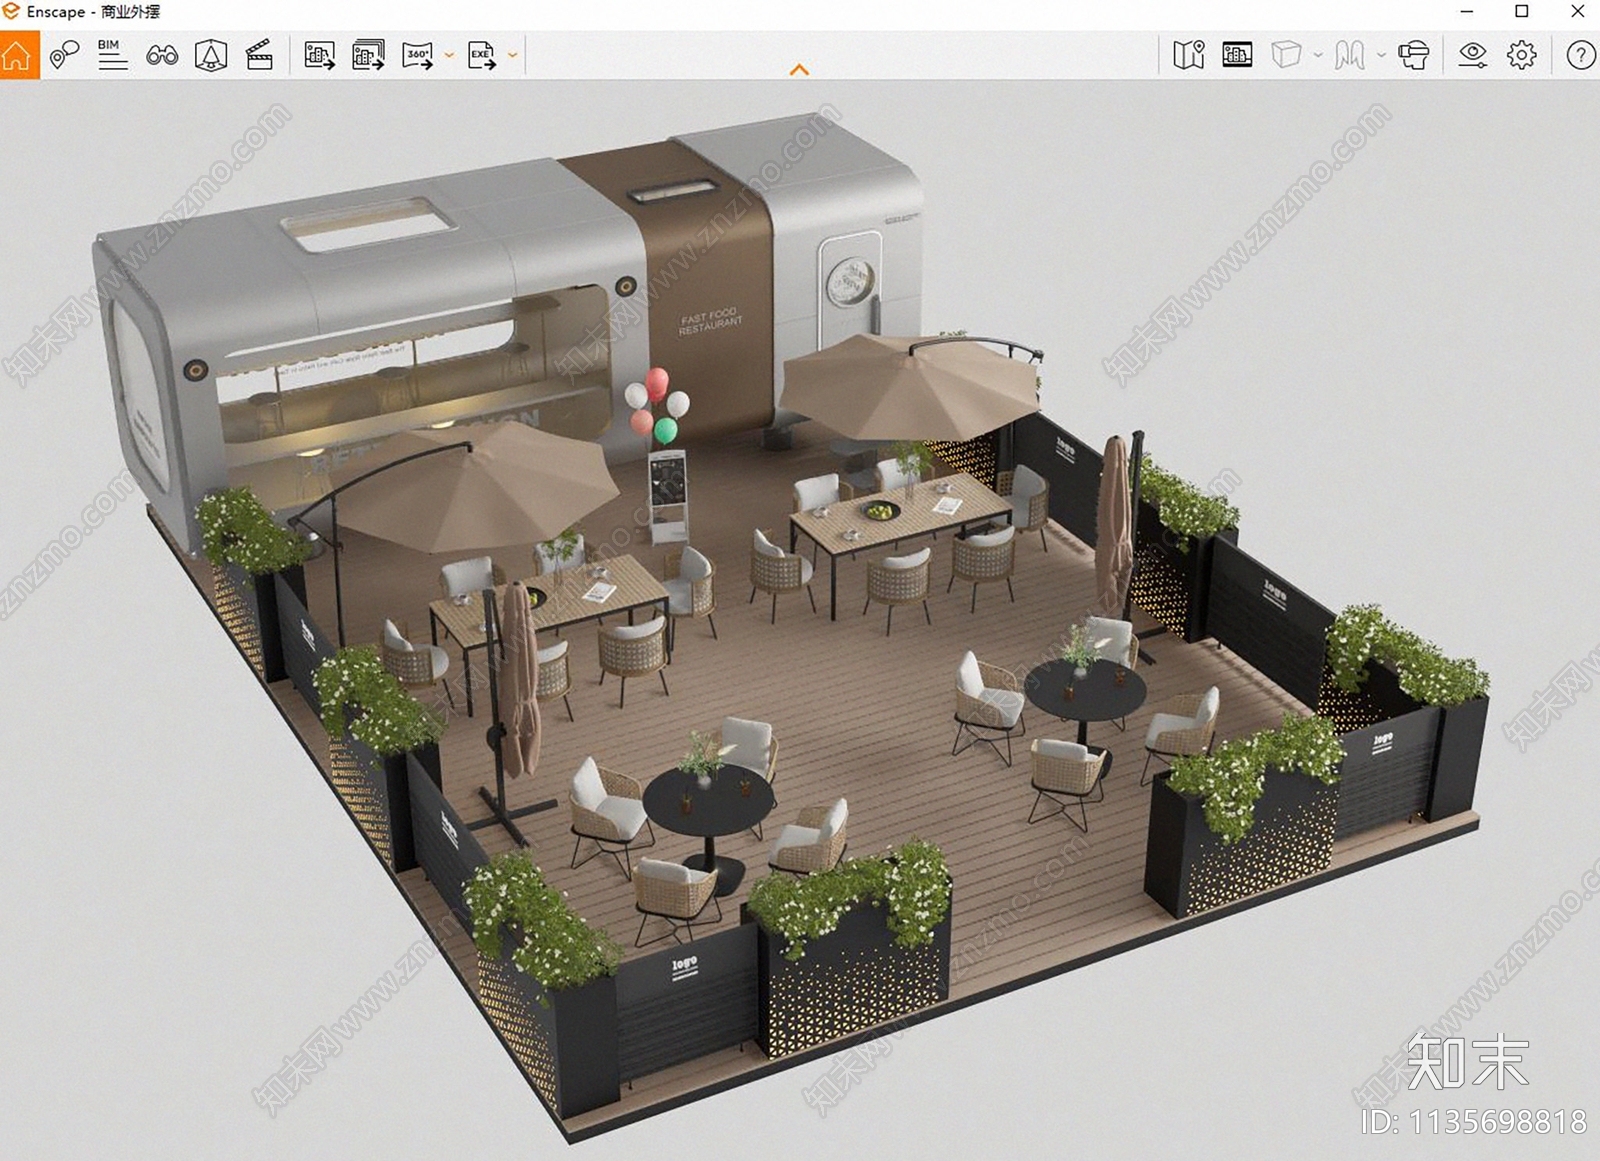Click the rendered 3D scene viewport

click(800, 620)
